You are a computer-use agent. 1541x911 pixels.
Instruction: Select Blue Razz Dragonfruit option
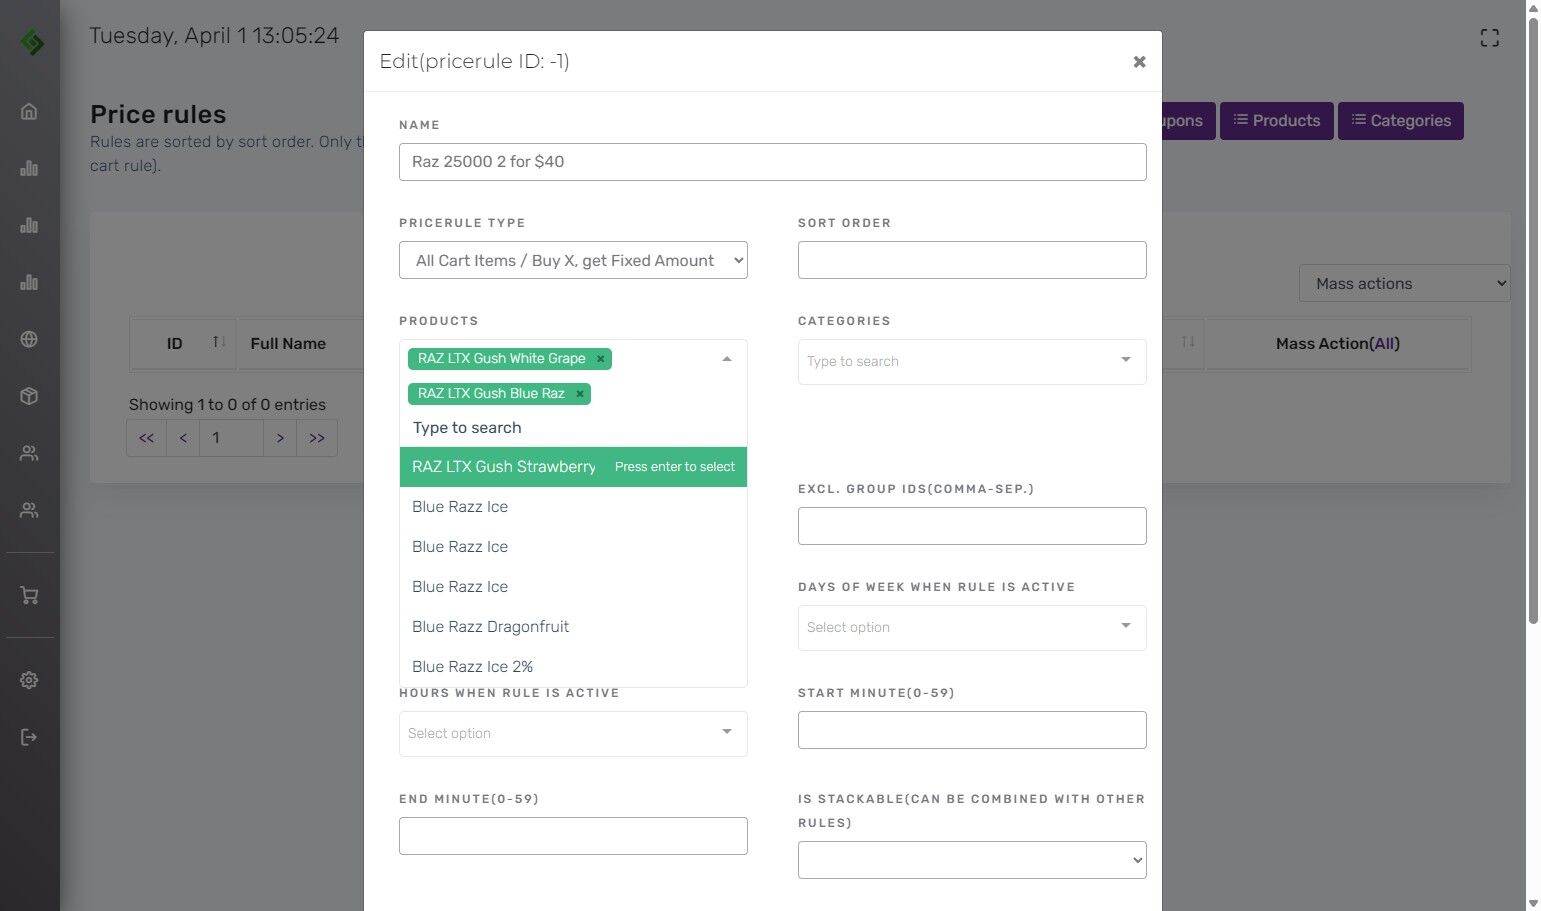point(573,627)
